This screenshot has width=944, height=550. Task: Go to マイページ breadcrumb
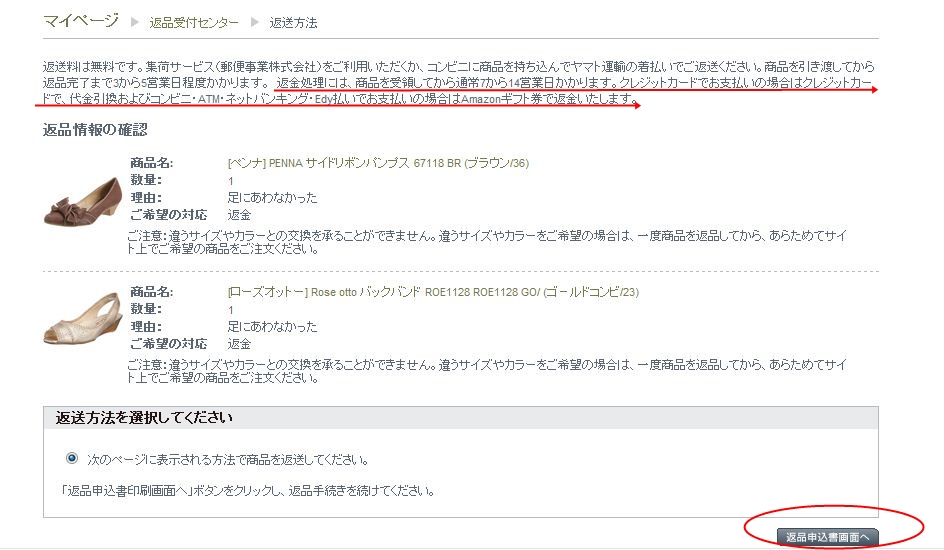click(81, 21)
